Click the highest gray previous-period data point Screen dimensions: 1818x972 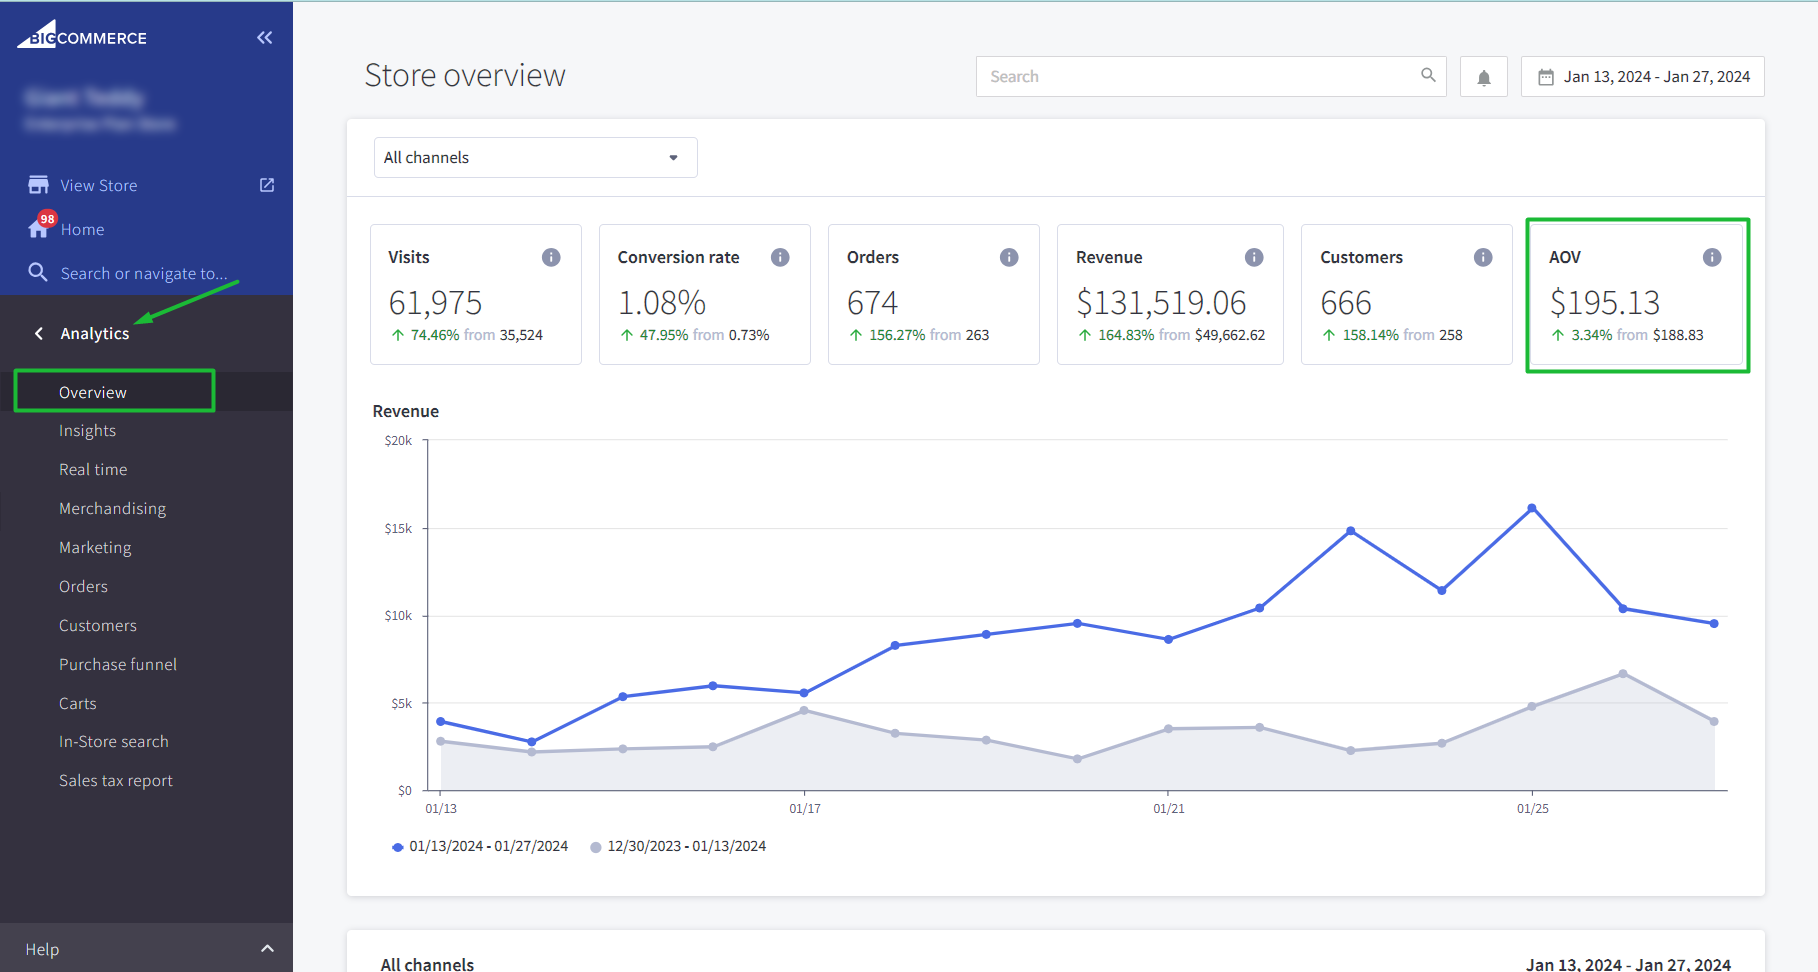pyautogui.click(x=1623, y=673)
